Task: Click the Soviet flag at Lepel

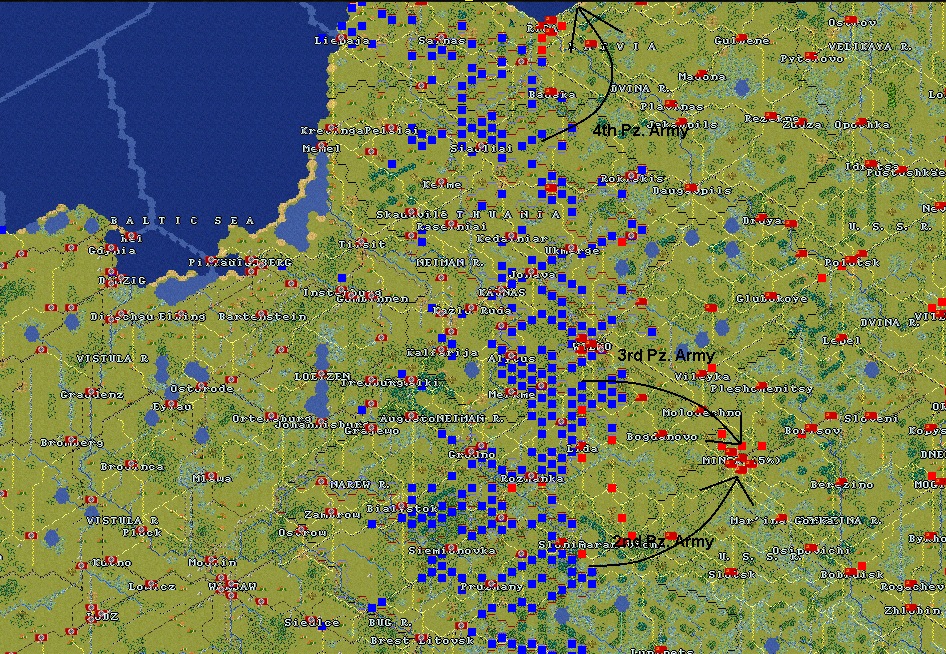Action: click(x=841, y=338)
